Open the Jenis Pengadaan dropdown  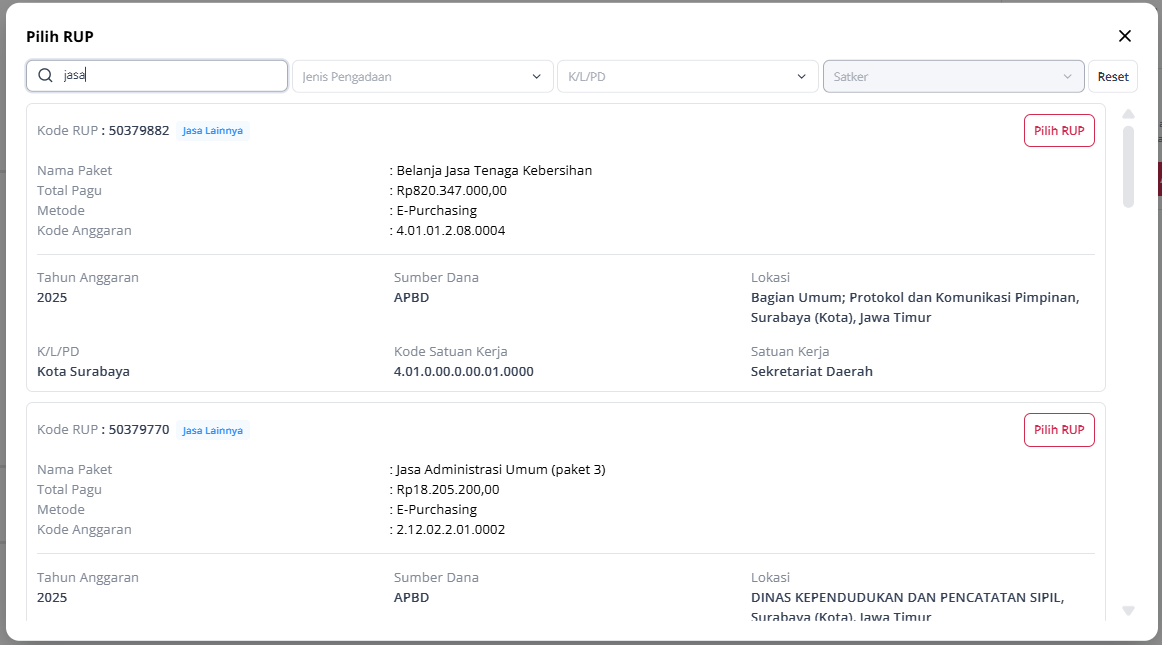(410, 76)
